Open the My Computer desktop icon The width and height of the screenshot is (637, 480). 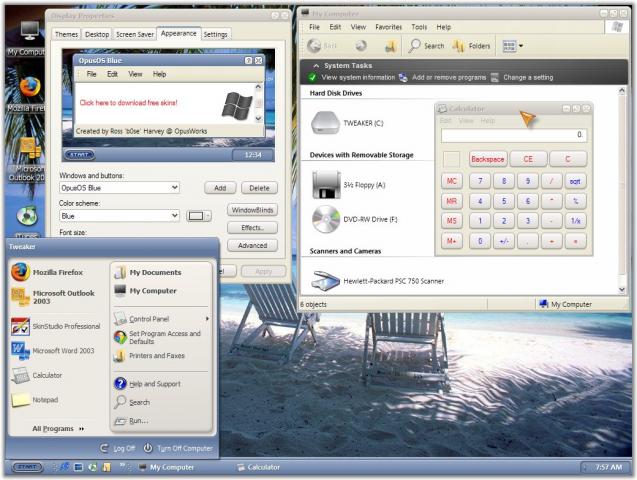[29, 38]
